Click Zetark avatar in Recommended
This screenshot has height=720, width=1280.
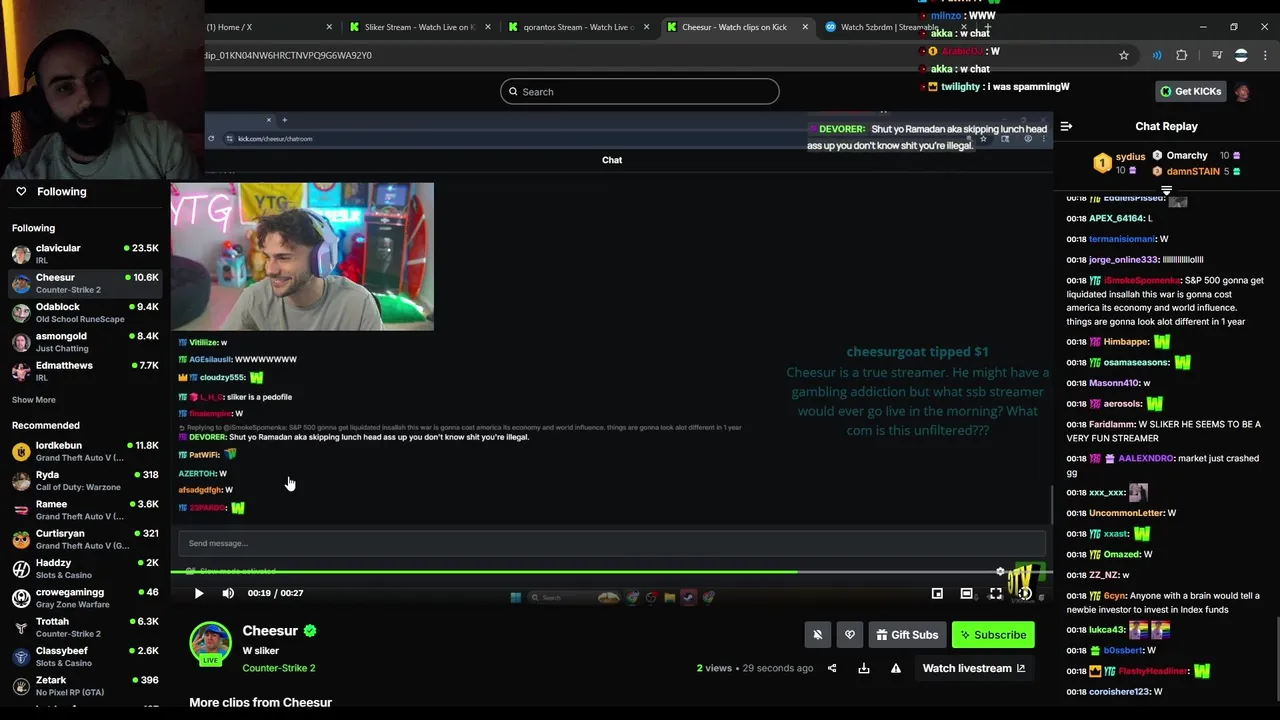21,686
